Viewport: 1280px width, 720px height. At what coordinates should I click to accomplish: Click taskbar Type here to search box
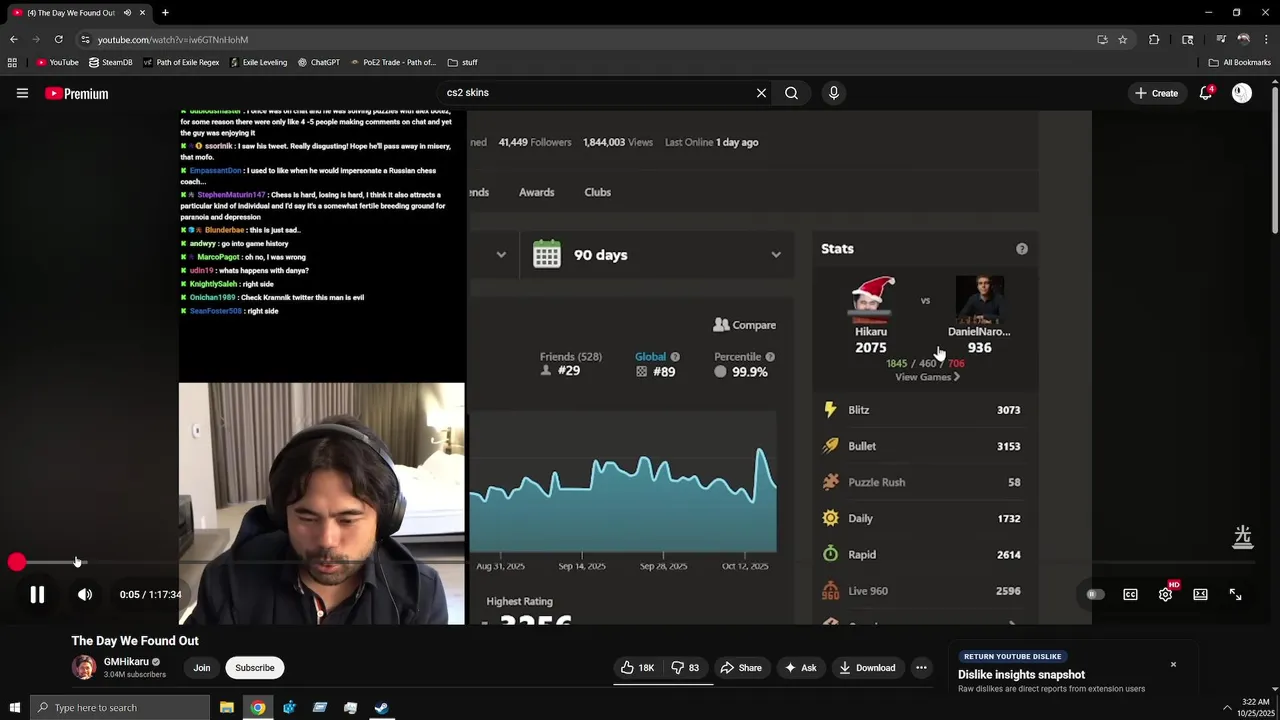120,708
